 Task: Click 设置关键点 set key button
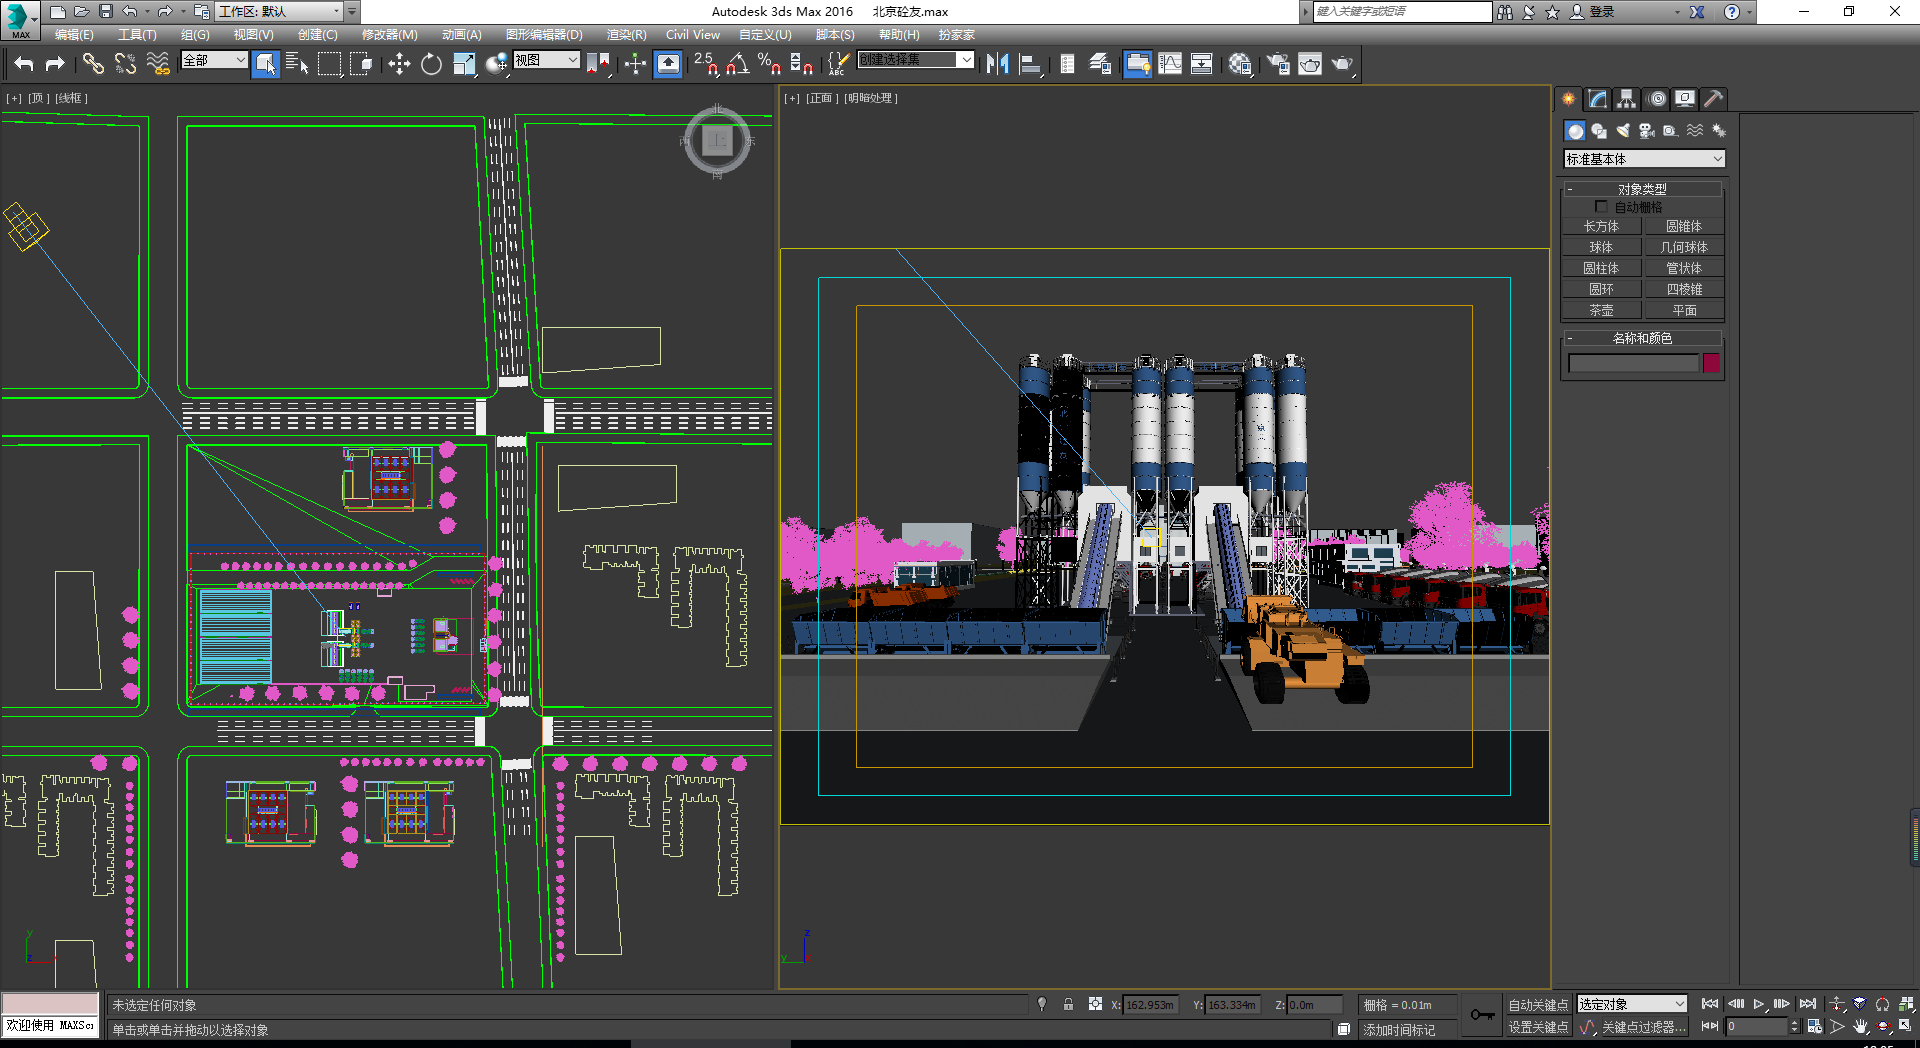click(1538, 1027)
